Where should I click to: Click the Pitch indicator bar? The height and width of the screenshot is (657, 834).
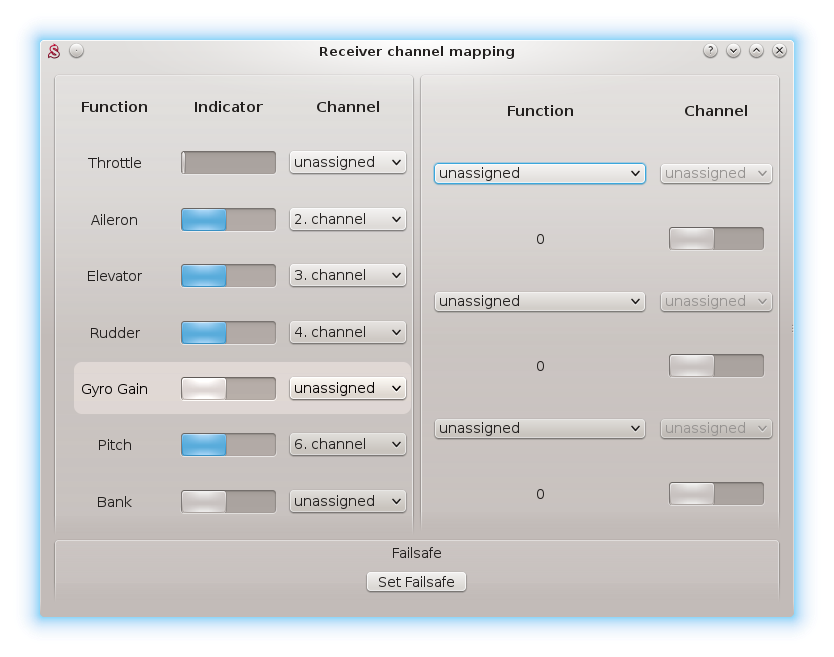point(228,444)
